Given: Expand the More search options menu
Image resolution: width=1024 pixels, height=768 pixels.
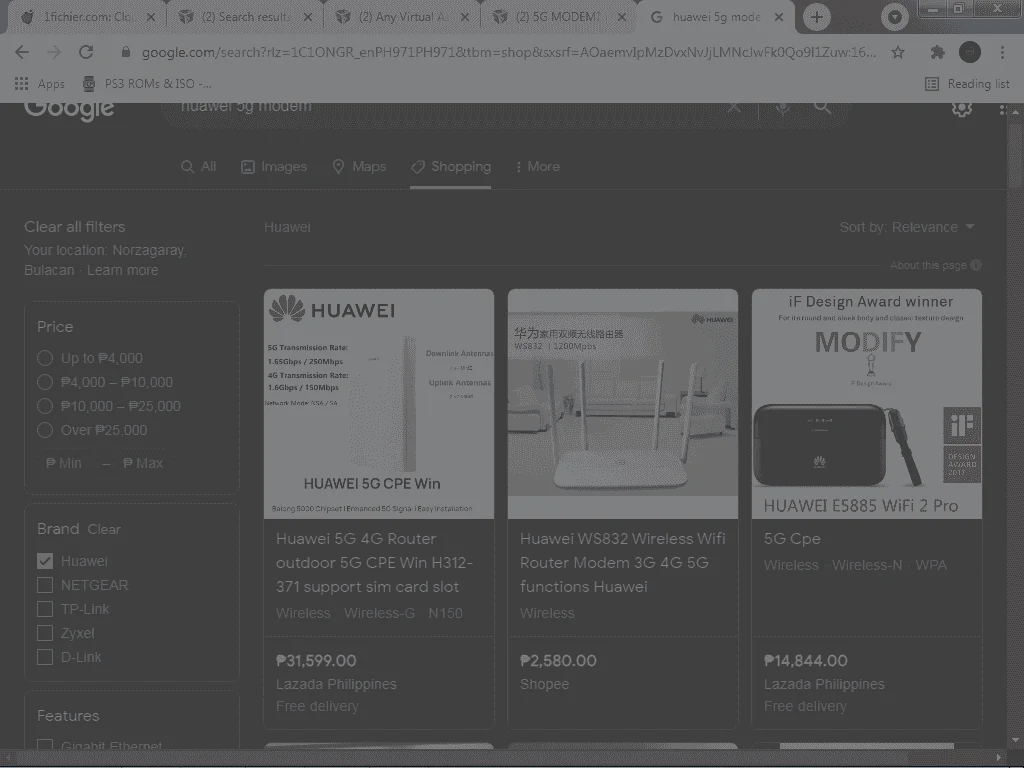Looking at the screenshot, I should click(x=537, y=167).
